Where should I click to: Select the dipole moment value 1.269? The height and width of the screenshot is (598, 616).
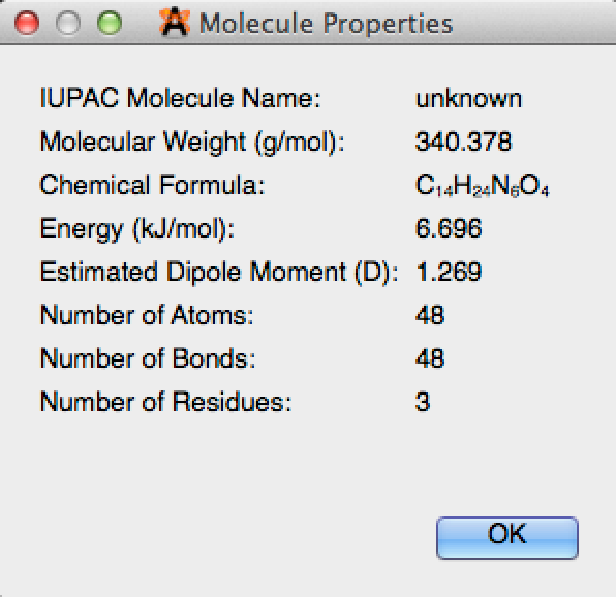tap(448, 272)
